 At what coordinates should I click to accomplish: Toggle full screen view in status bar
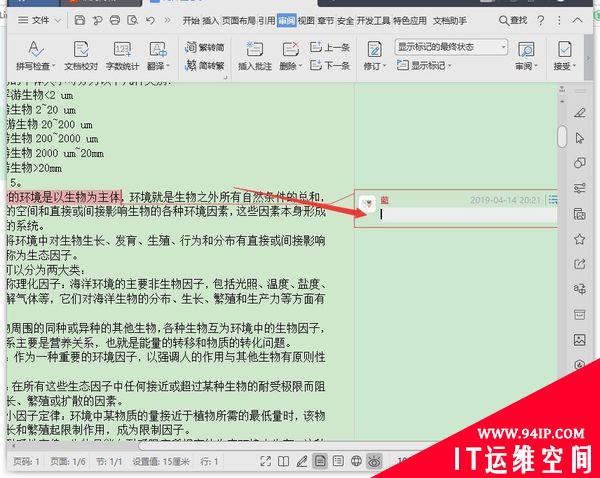tap(265, 461)
